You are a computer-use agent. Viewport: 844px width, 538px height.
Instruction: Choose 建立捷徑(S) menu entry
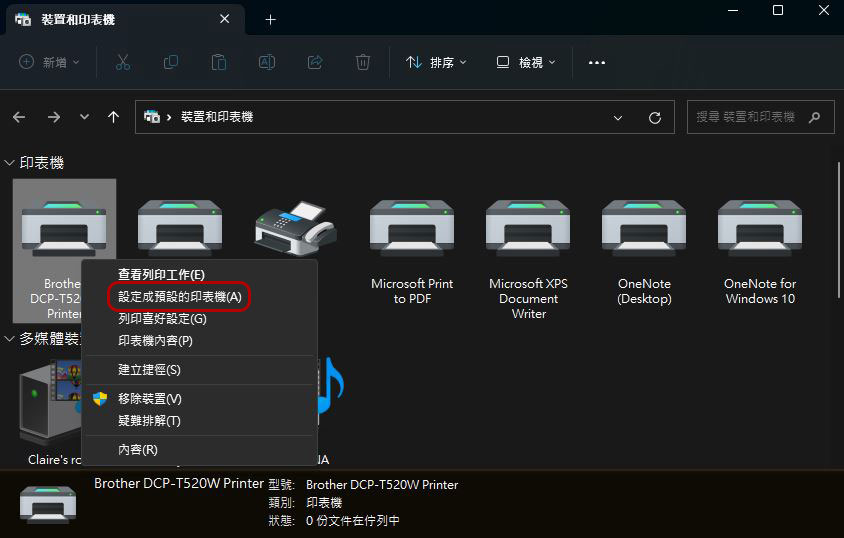click(x=199, y=370)
